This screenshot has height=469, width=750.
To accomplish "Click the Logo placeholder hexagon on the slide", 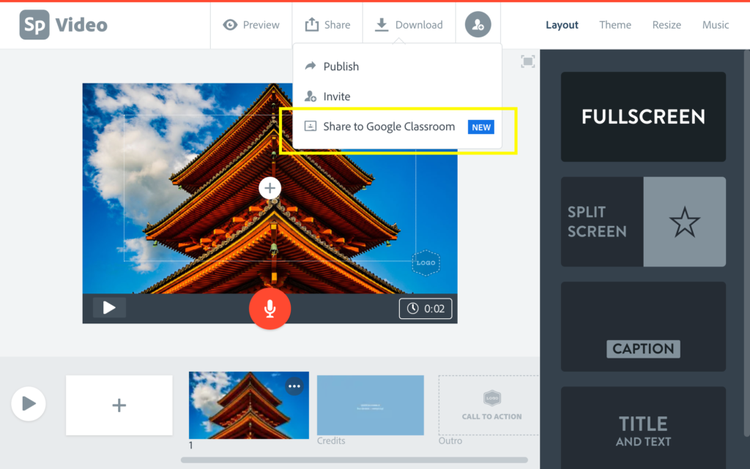I will pyautogui.click(x=426, y=263).
